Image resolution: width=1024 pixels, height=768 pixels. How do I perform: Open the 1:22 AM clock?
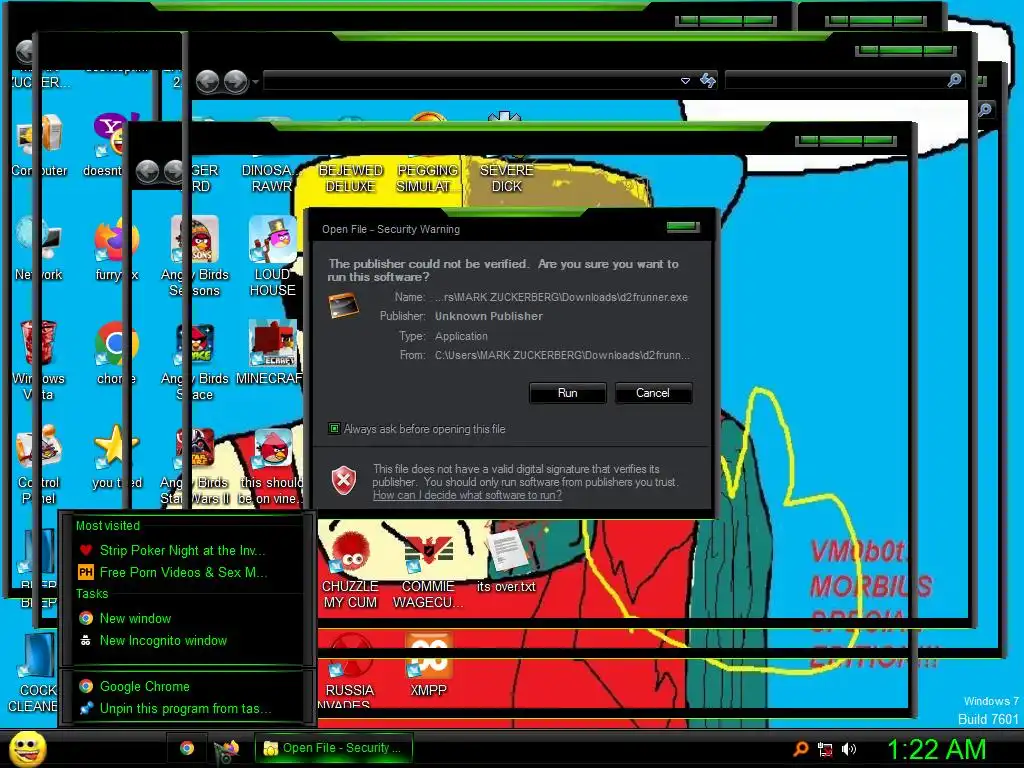click(x=936, y=750)
